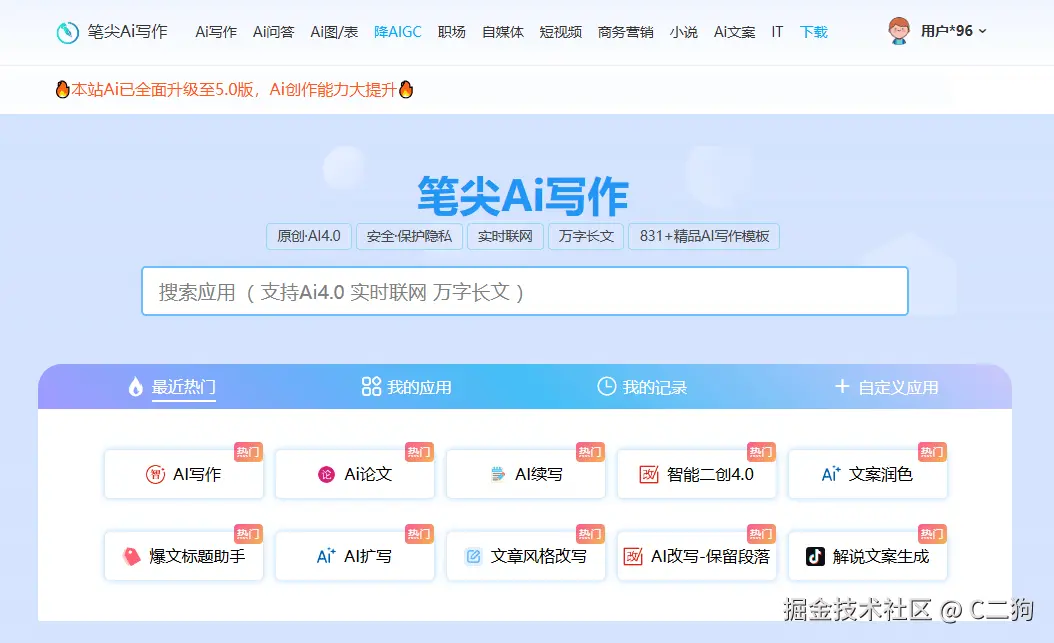
Task: Open the Ai图/表 nav menu
Action: pos(334,32)
